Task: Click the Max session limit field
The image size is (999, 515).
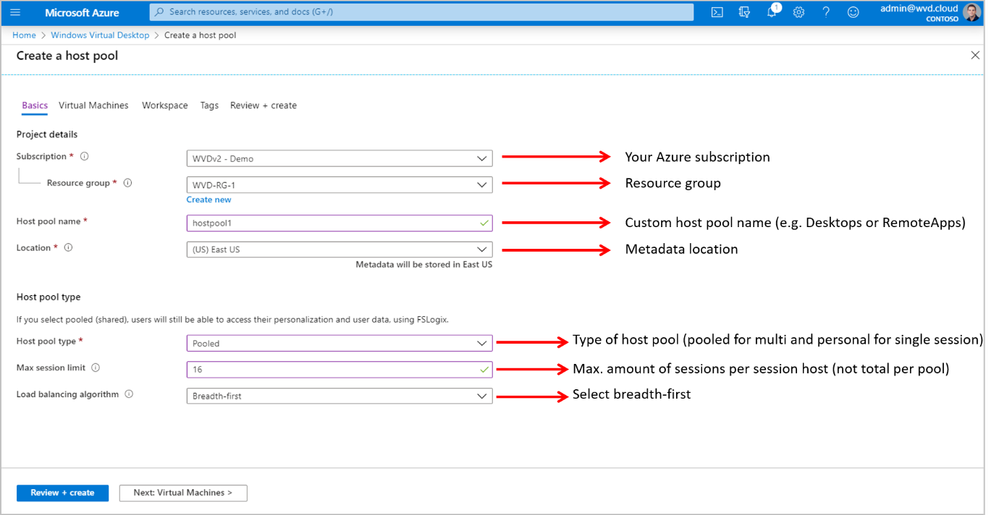Action: click(x=340, y=369)
